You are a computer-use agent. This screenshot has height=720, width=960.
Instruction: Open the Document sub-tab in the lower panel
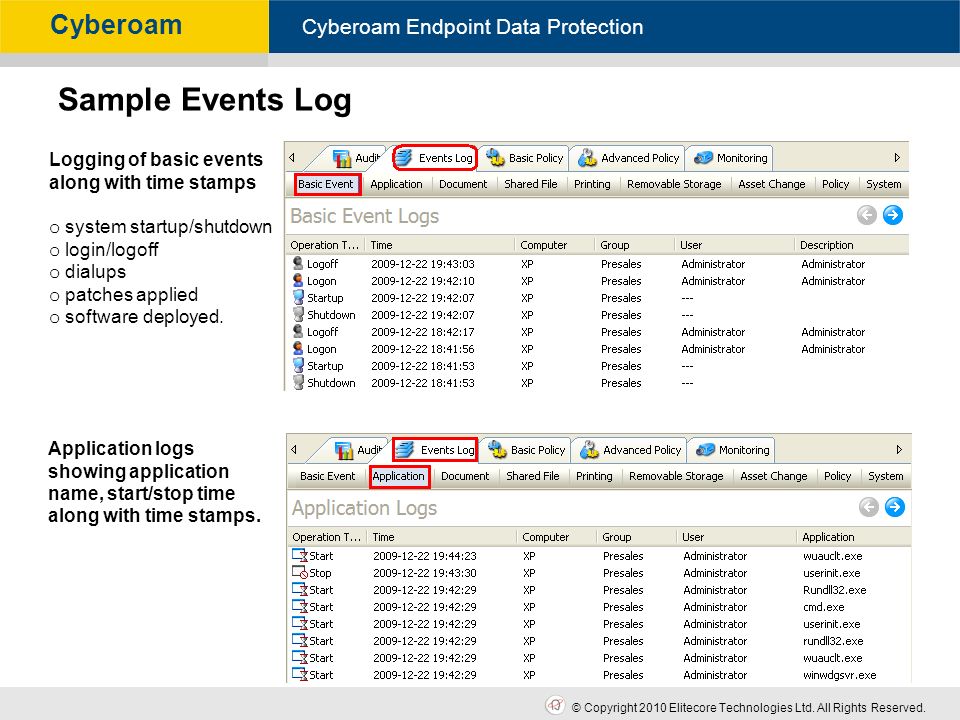pyautogui.click(x=465, y=476)
